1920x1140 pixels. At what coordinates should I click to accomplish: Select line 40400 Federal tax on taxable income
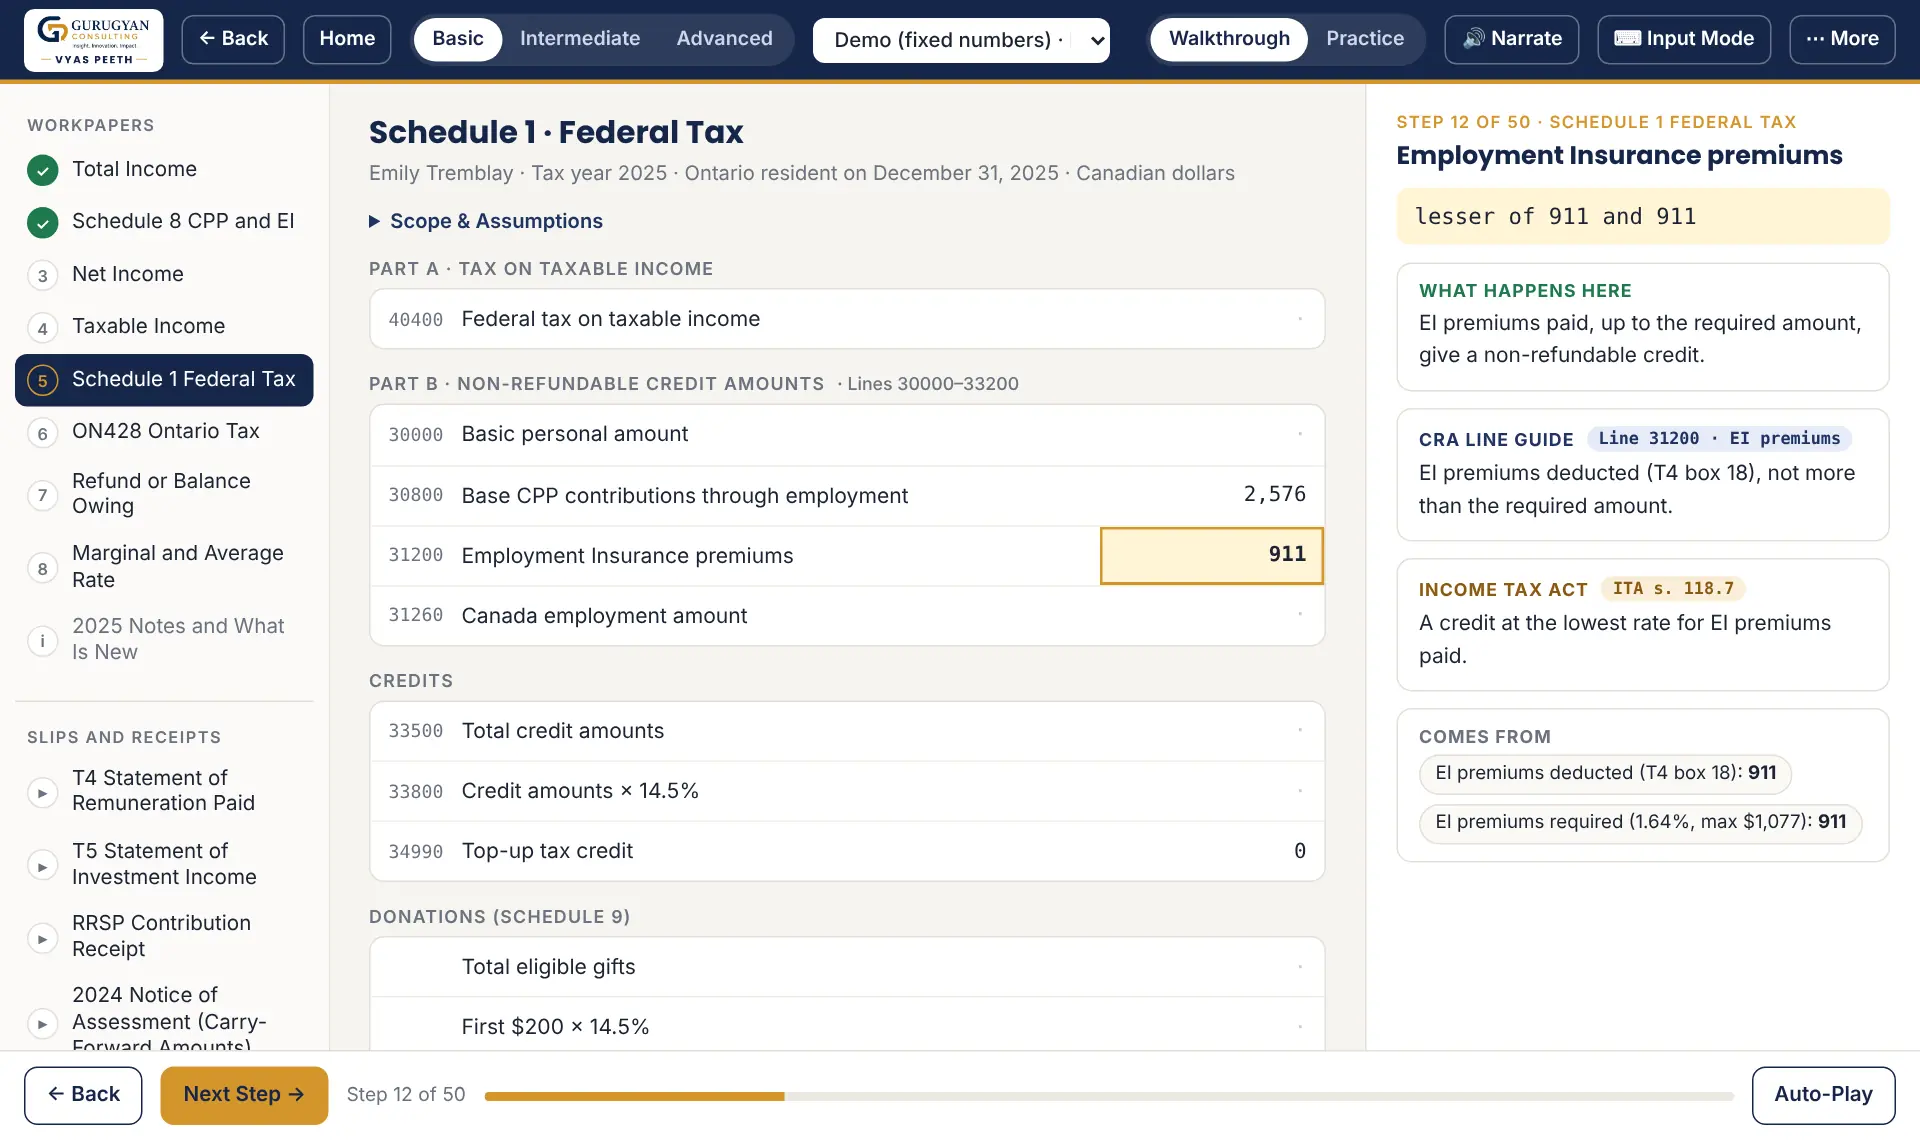pos(847,320)
